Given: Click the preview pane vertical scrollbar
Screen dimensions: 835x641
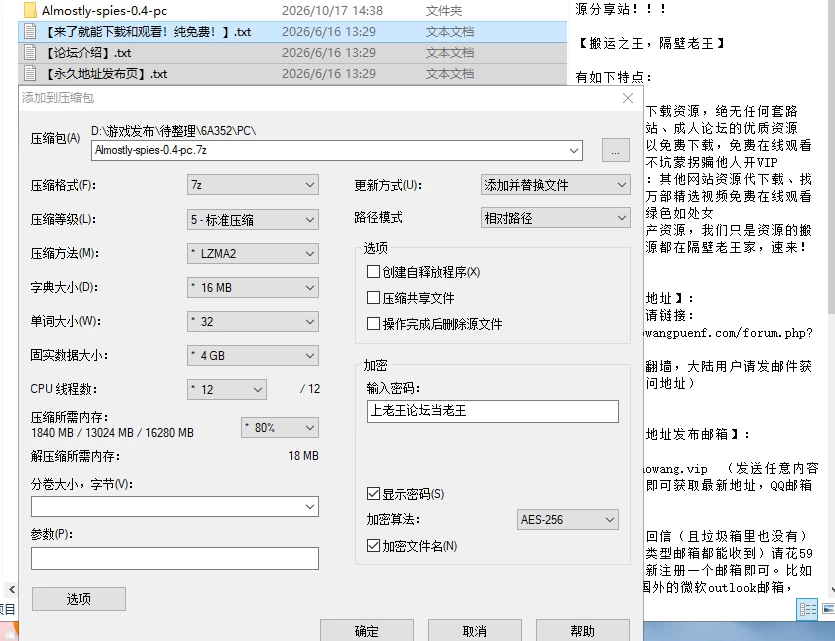Looking at the screenshot, I should click(831, 157).
